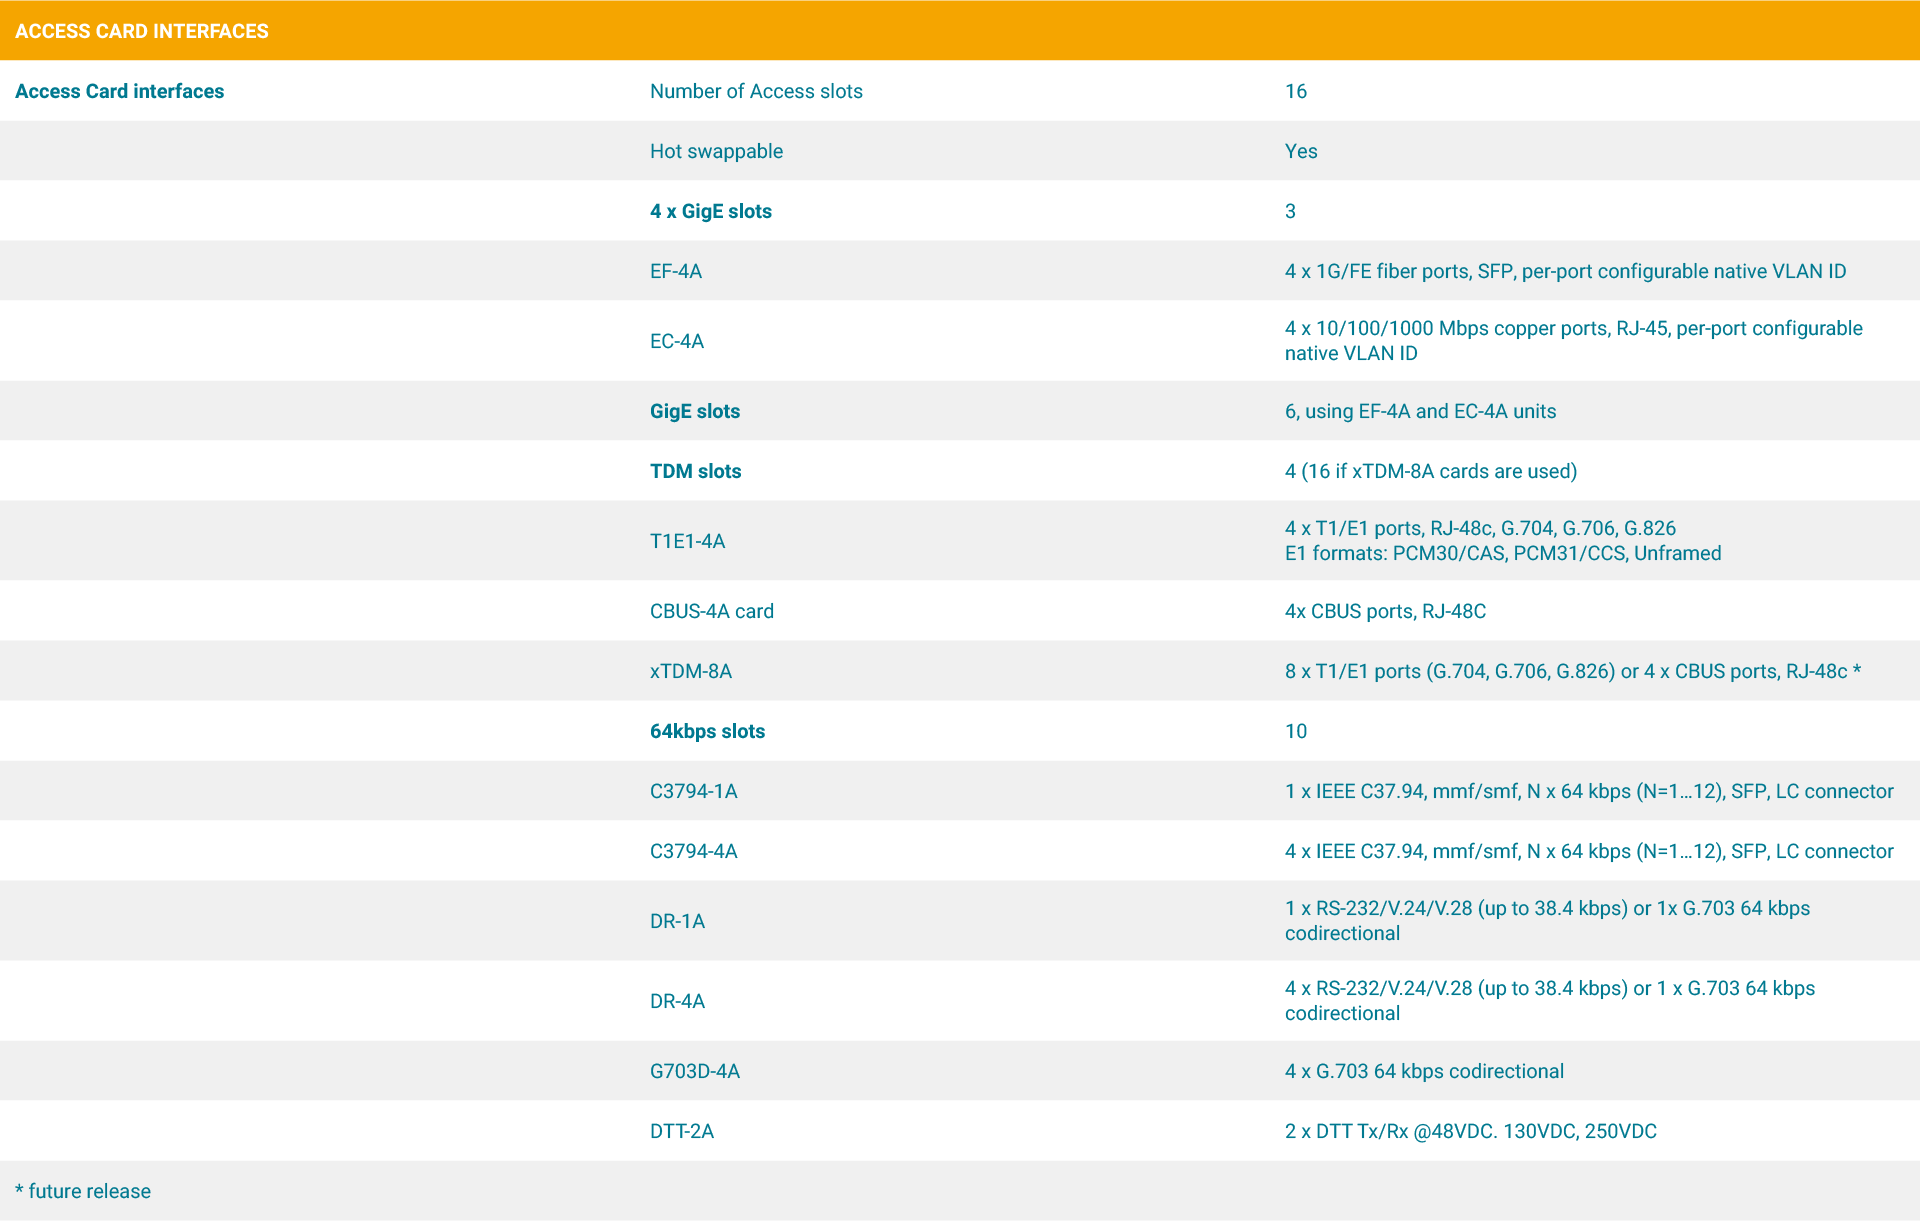1920x1221 pixels.
Task: Click the bold GigE slots heading
Action: click(x=694, y=411)
